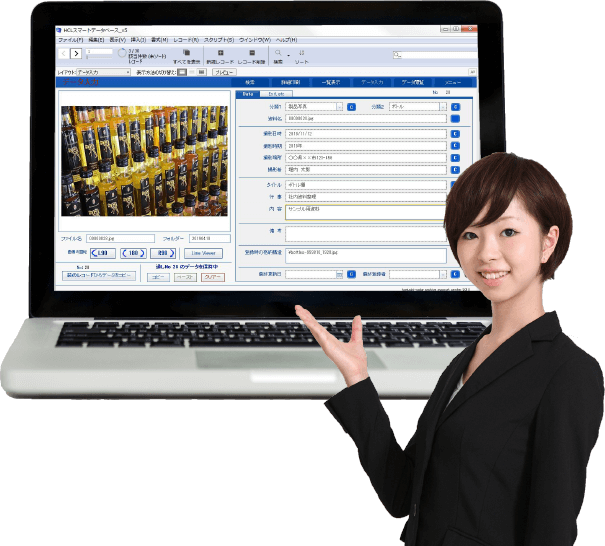Image resolution: width=605 pixels, height=546 pixels.
Task: Switch to table view icon
Action: click(201, 72)
